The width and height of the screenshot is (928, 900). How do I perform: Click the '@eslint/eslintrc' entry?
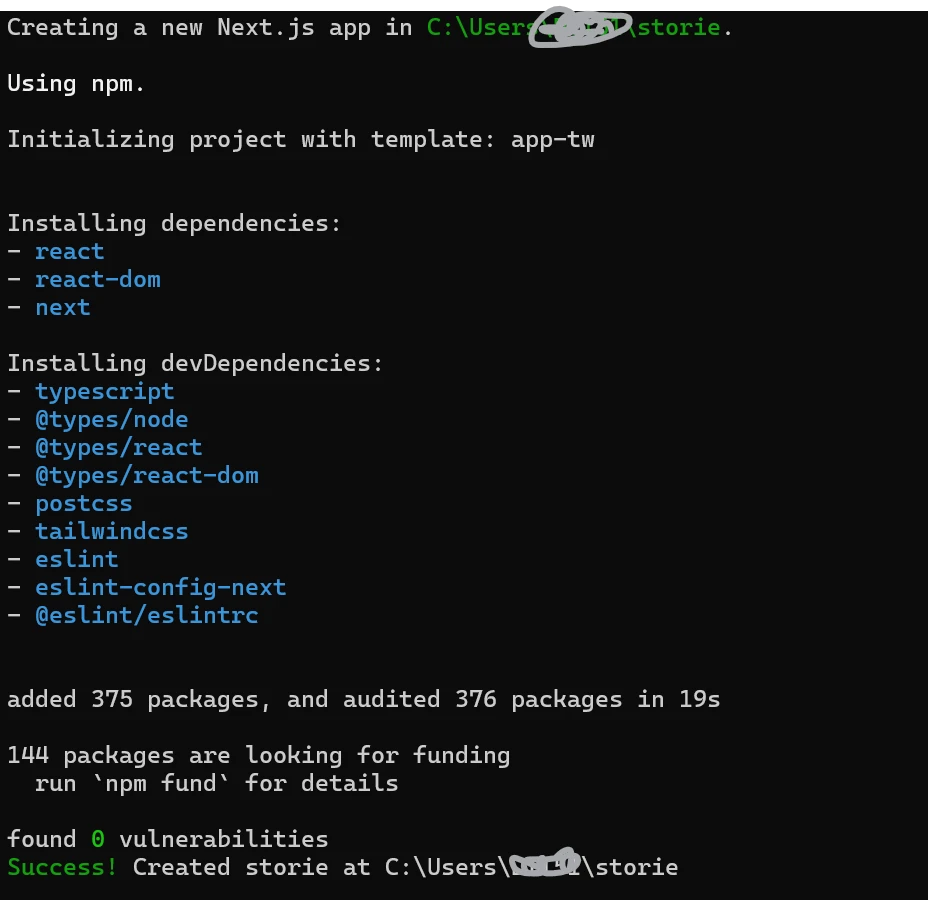[x=147, y=615]
